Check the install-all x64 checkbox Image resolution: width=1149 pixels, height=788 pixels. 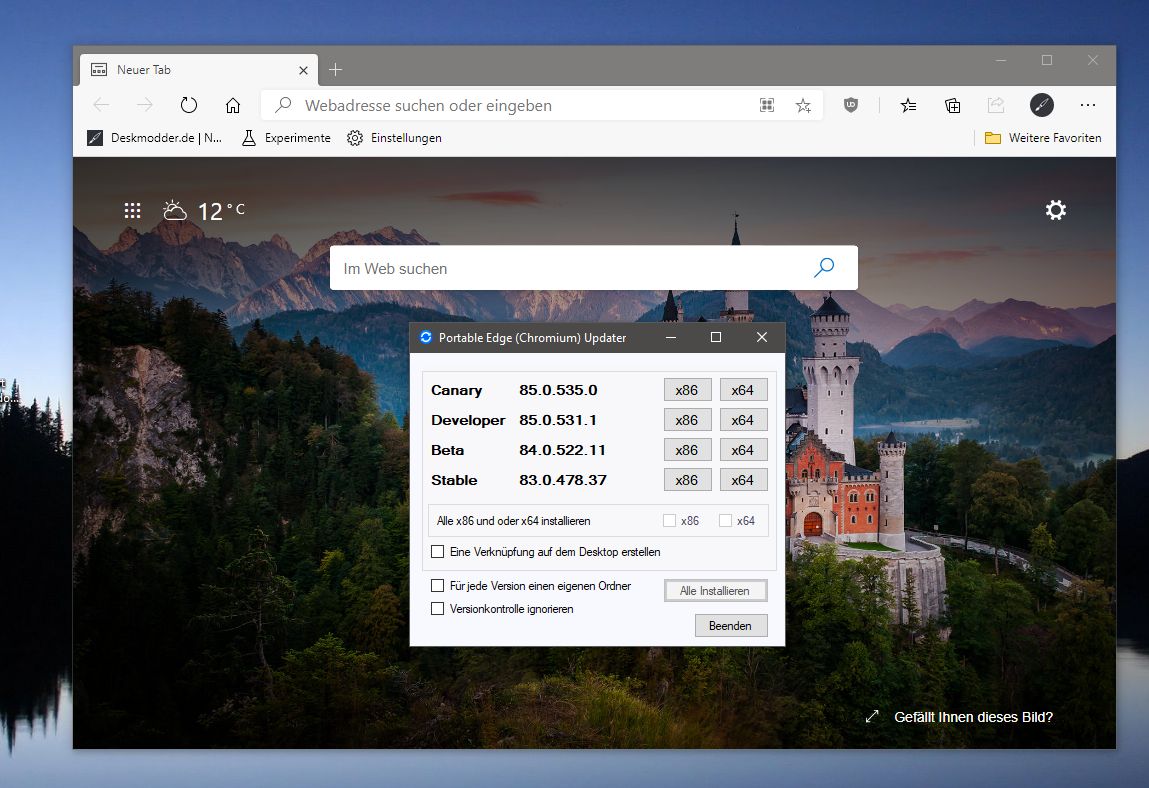(725, 520)
